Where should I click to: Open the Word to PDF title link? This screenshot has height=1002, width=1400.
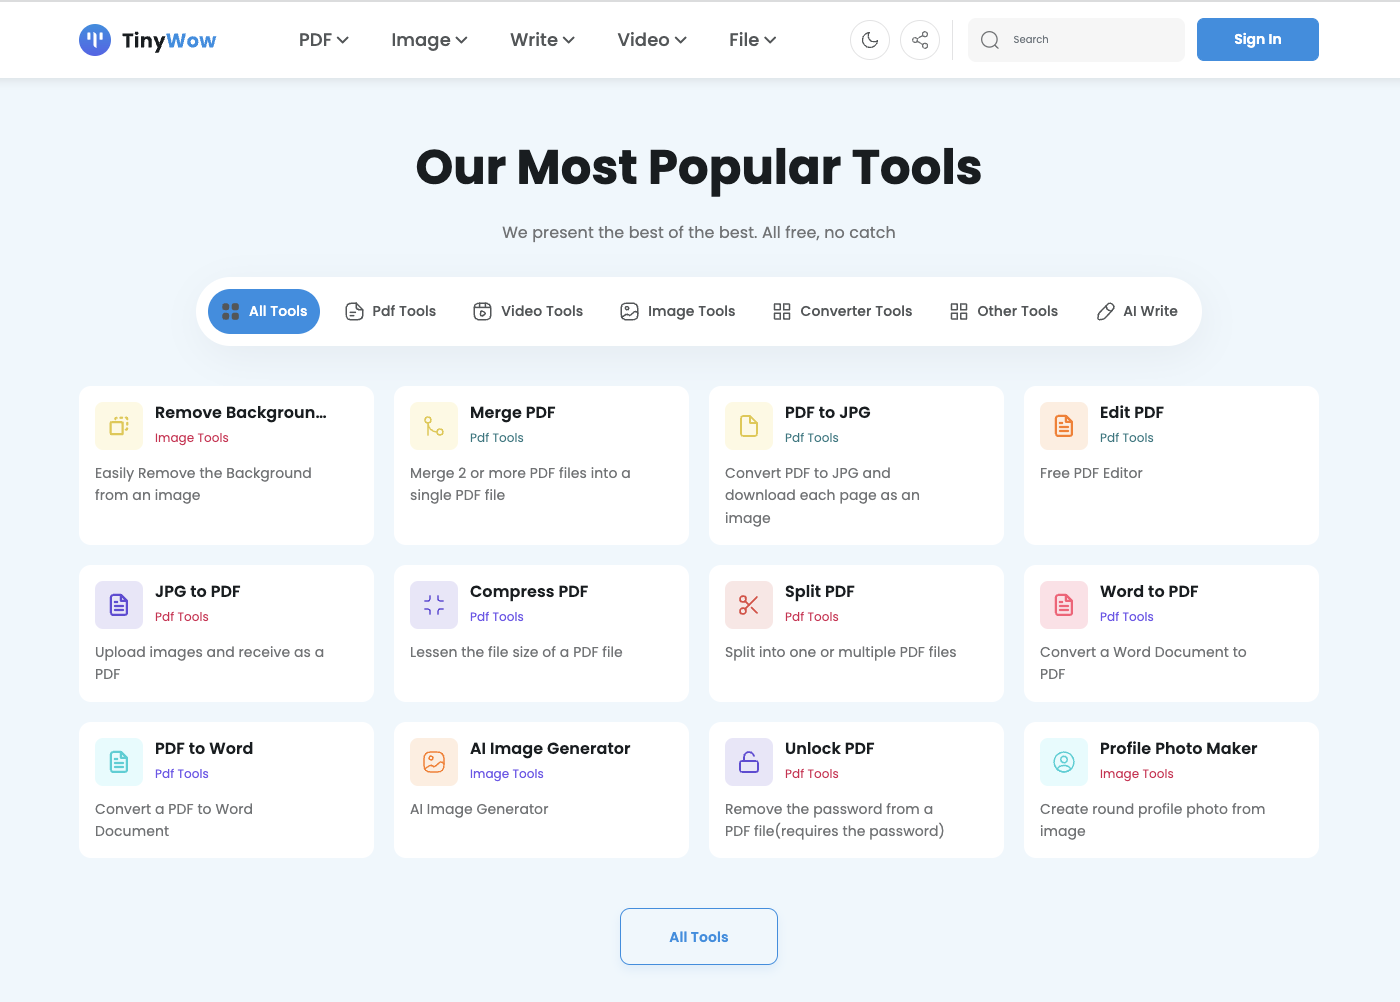pyautogui.click(x=1149, y=591)
